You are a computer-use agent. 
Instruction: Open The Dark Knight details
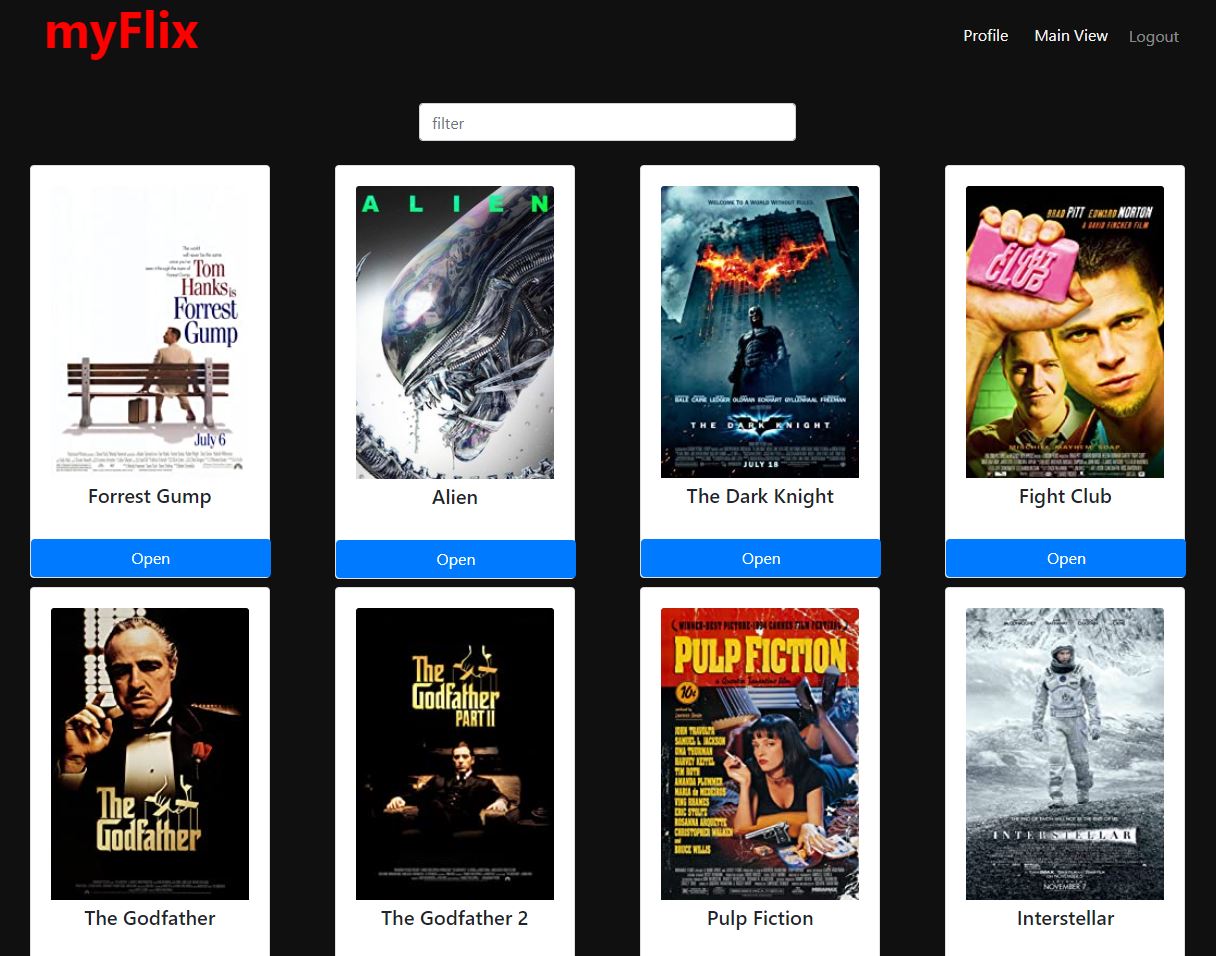(760, 559)
